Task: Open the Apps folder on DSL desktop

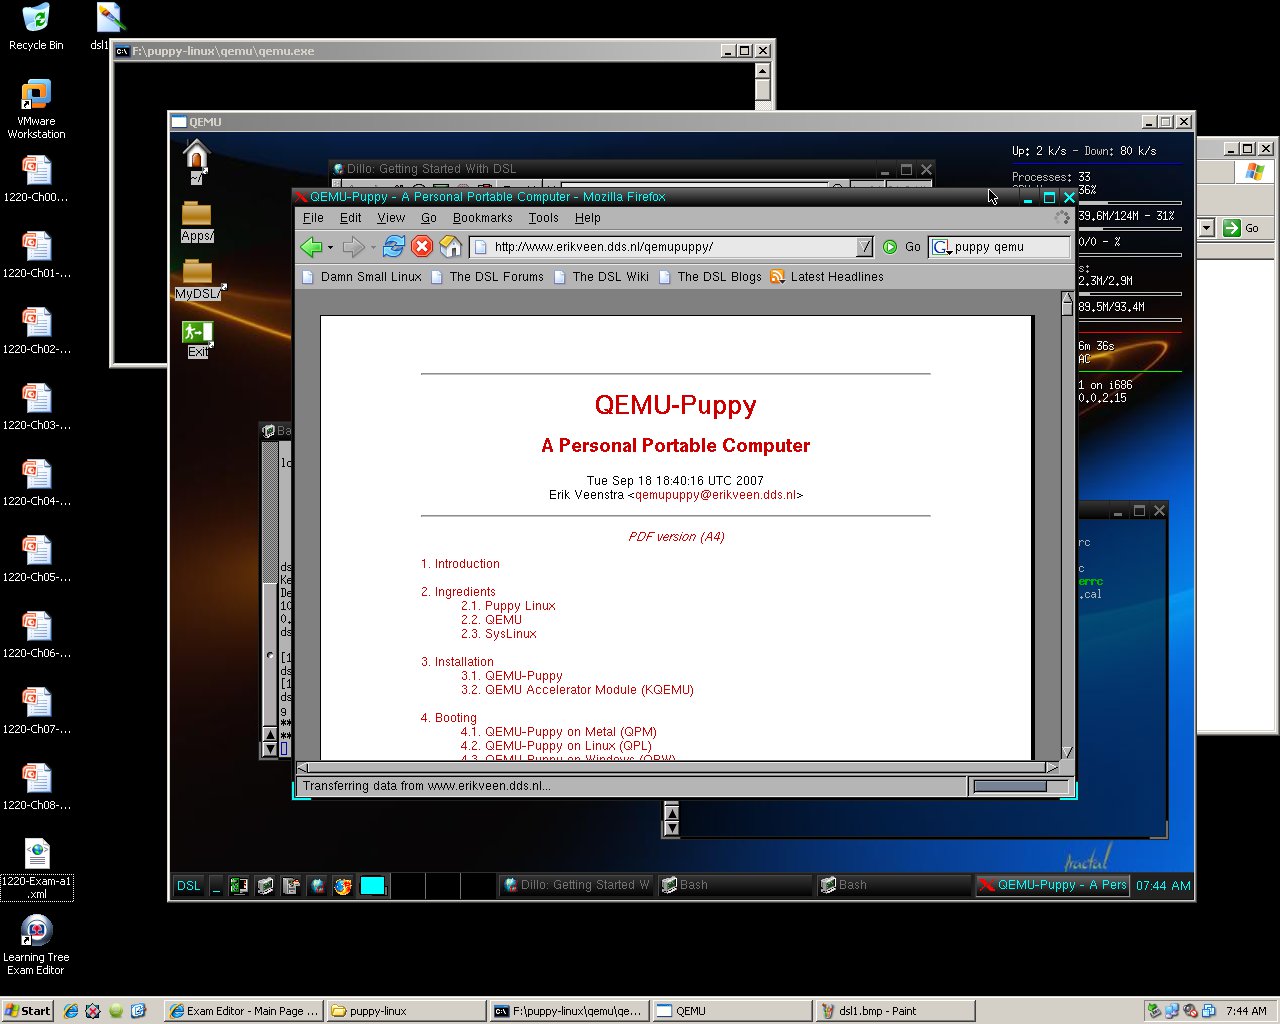Action: coord(197,222)
